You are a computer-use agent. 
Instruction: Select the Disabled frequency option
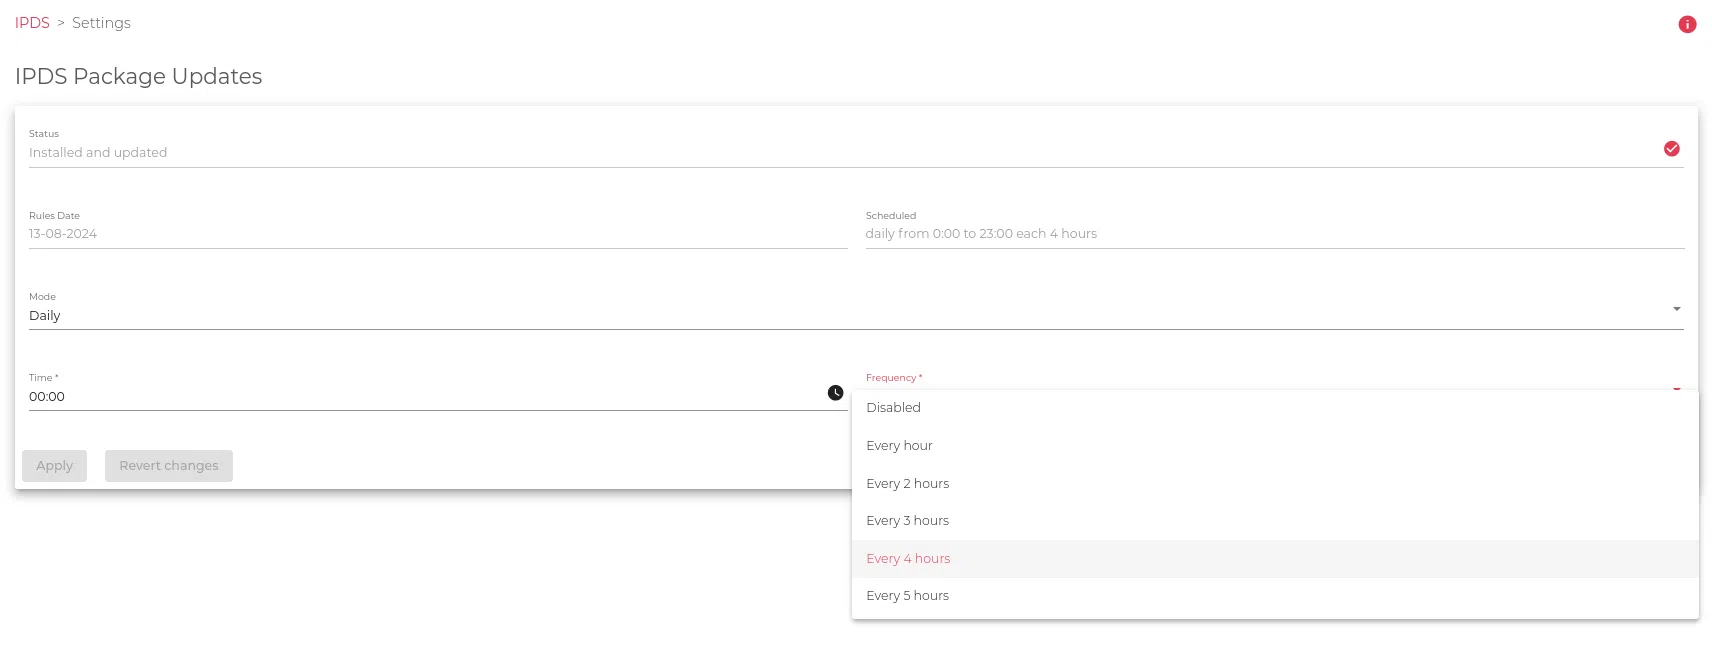click(893, 408)
